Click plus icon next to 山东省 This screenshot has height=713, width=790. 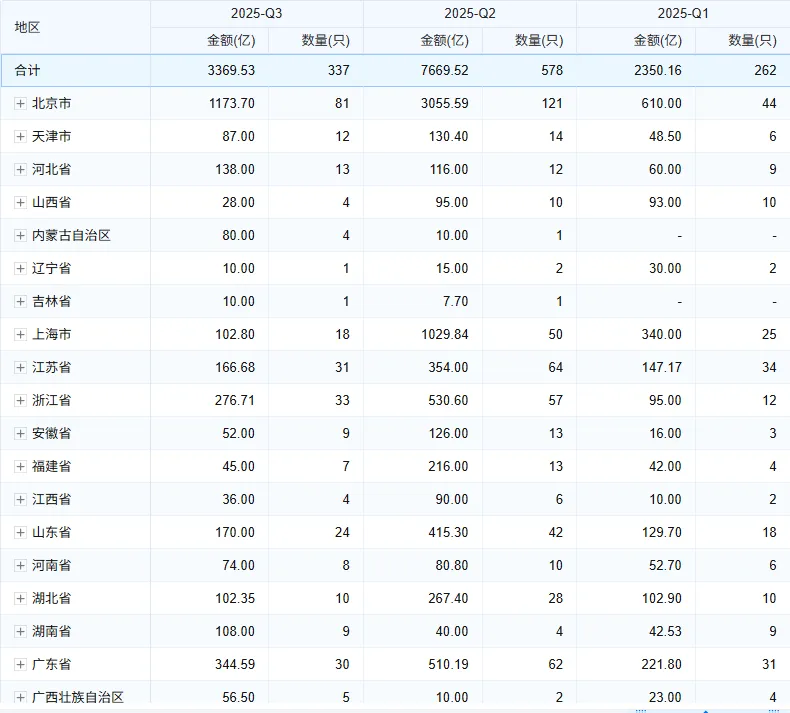pos(20,532)
